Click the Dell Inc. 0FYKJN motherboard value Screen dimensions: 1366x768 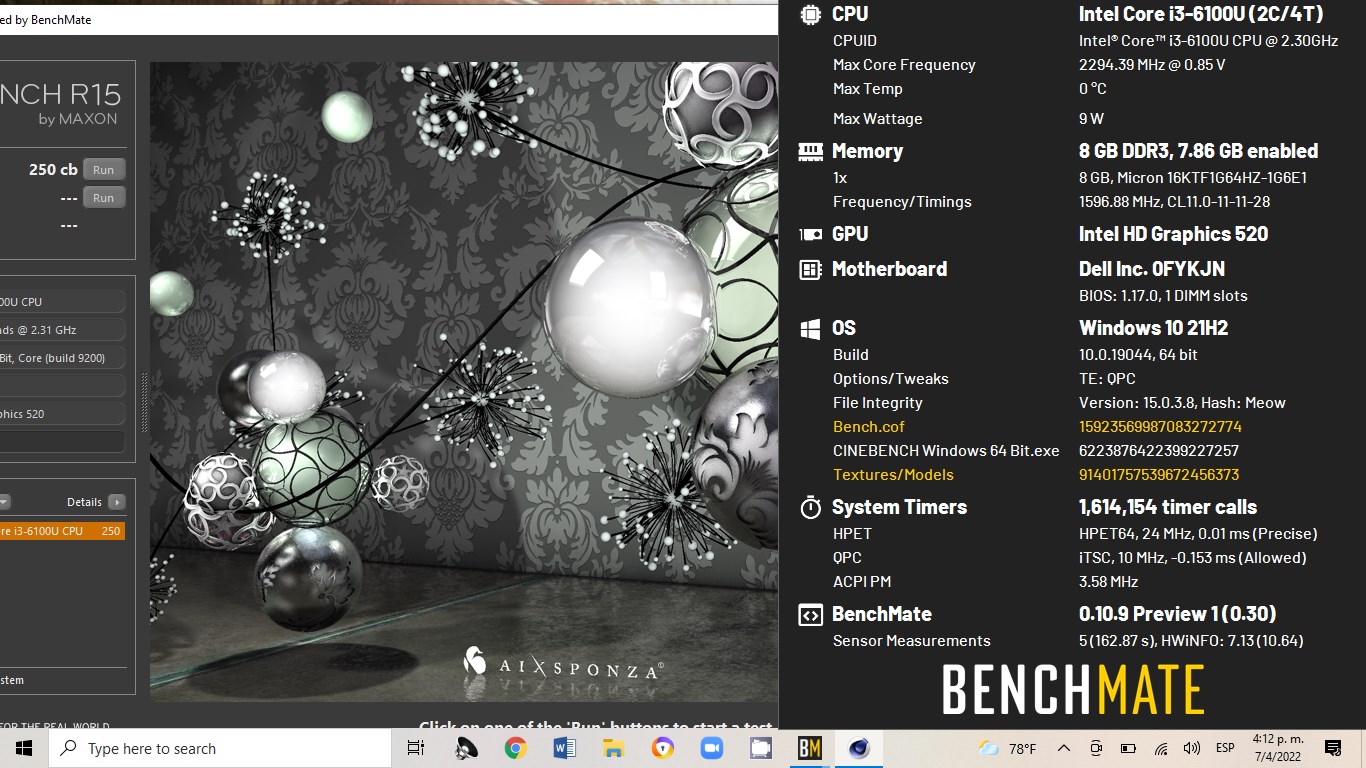(1152, 269)
